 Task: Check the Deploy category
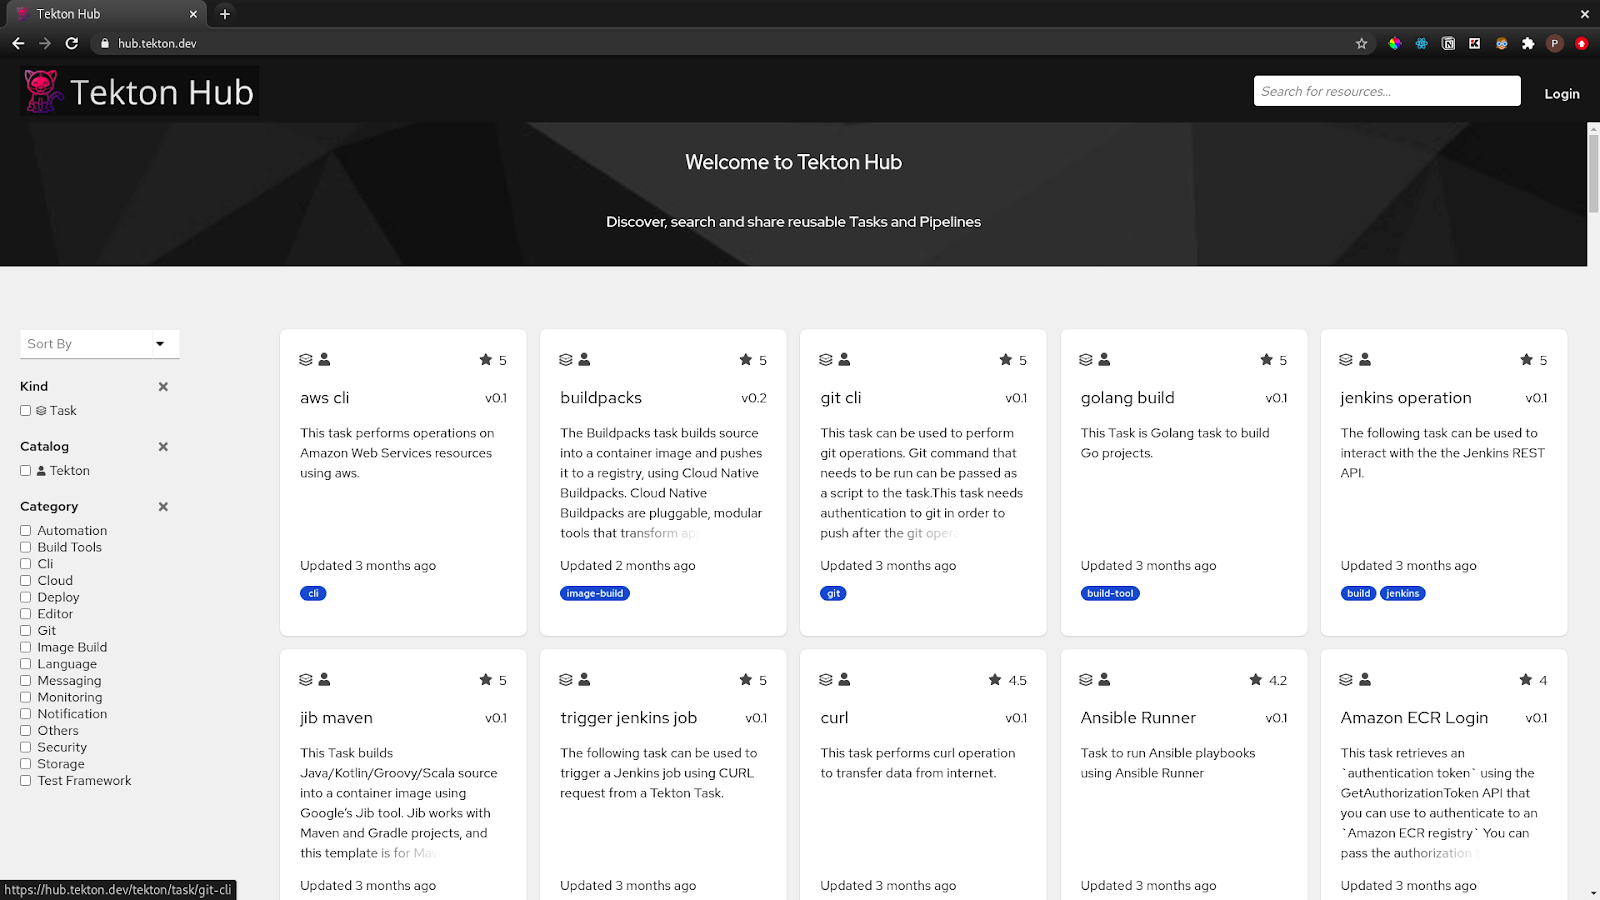[26, 597]
